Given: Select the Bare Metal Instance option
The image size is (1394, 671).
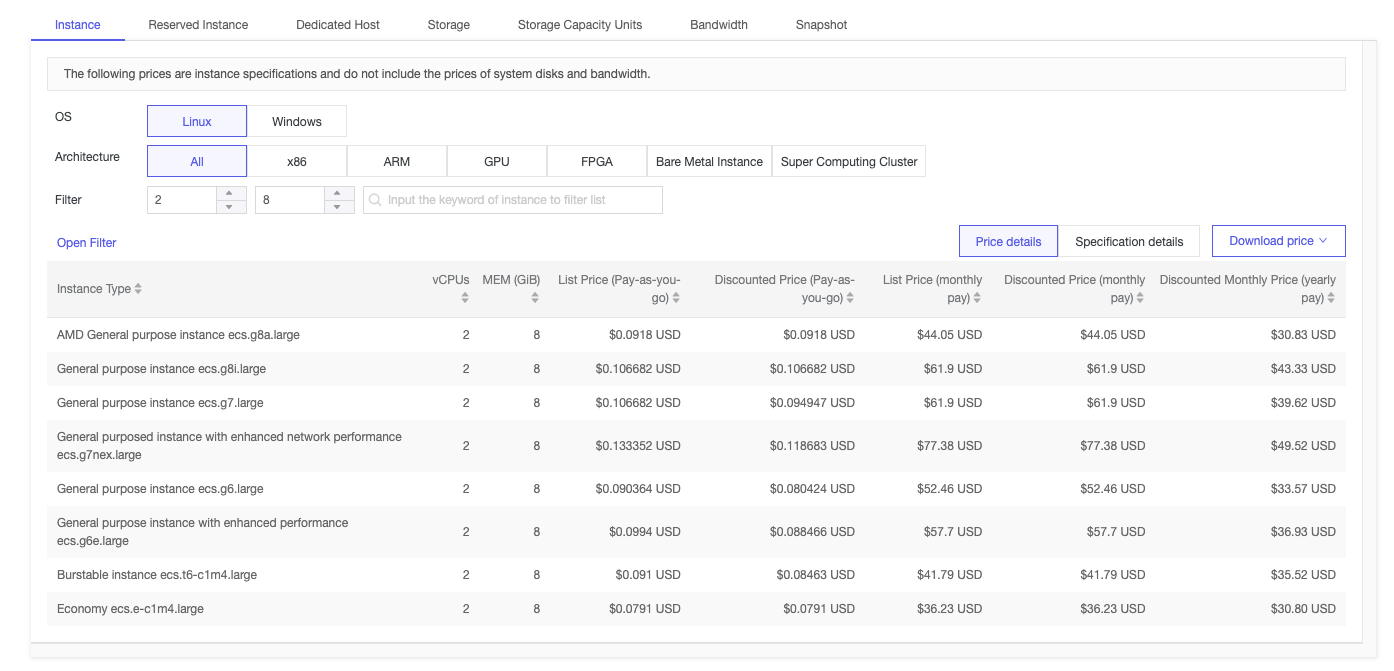Looking at the screenshot, I should coord(709,161).
